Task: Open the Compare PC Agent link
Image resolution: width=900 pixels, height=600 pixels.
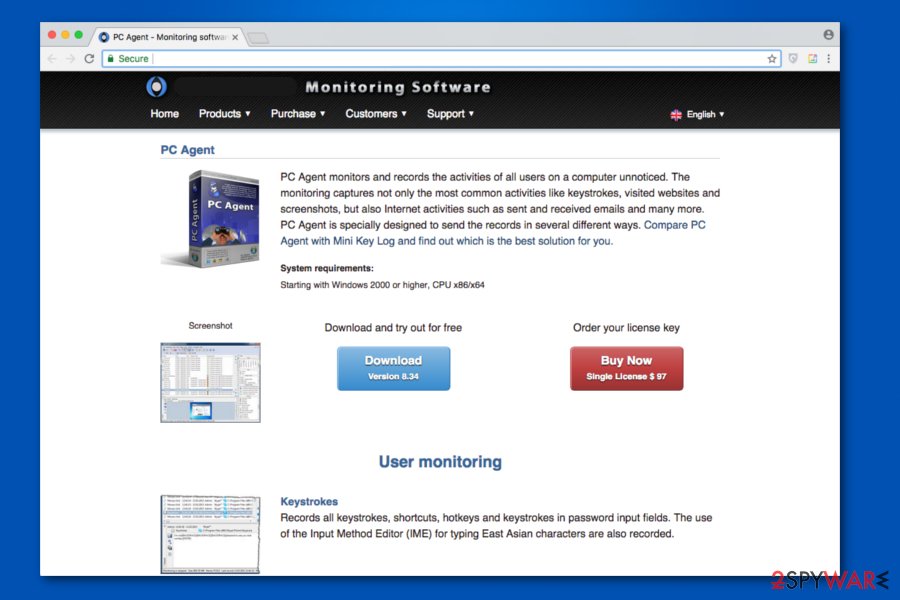Action: 675,225
